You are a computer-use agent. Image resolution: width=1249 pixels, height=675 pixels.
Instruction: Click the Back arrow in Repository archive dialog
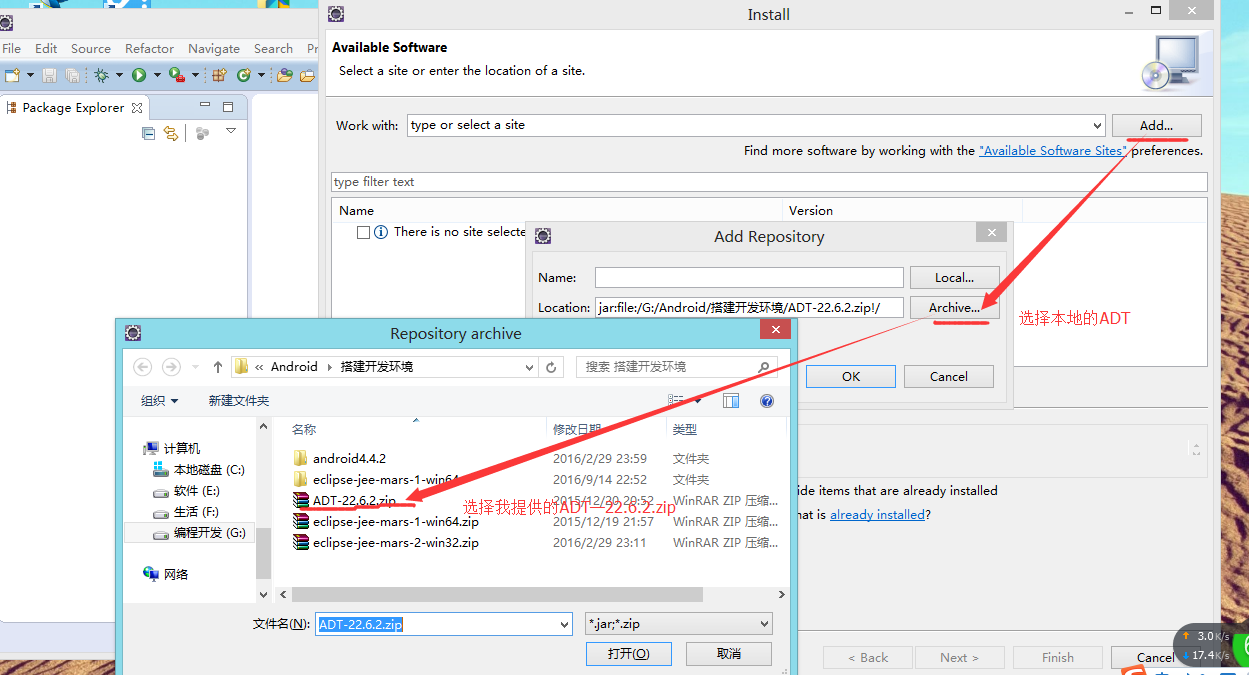pos(143,367)
